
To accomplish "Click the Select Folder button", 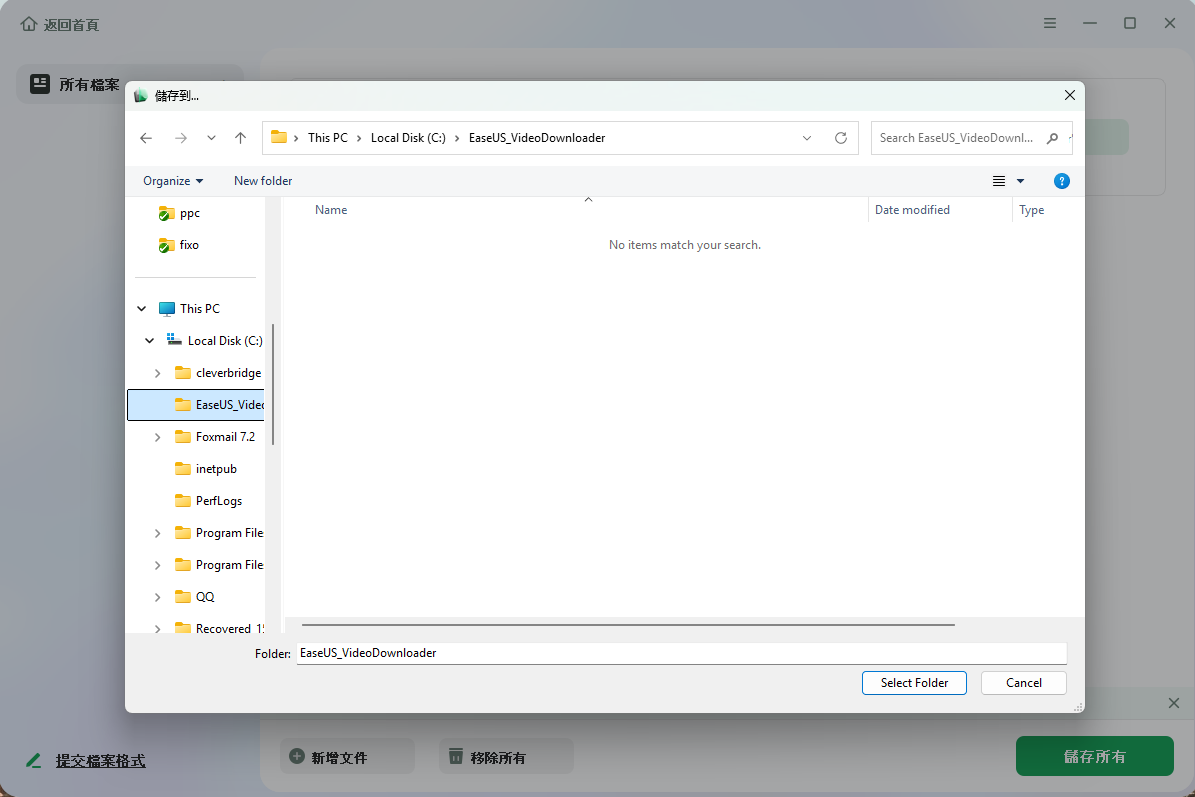I will pyautogui.click(x=914, y=683).
